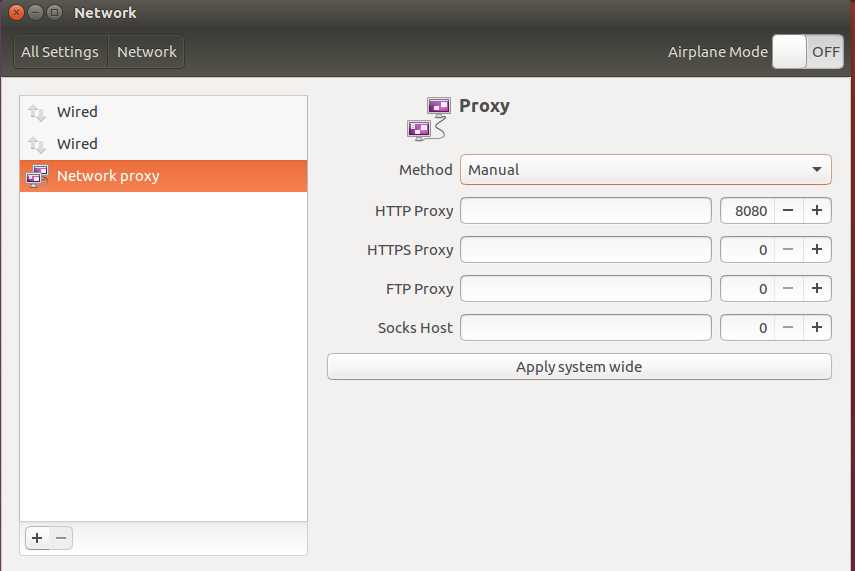Click the HTTPS Proxy label
Screen dimensions: 855x571
(x=410, y=250)
